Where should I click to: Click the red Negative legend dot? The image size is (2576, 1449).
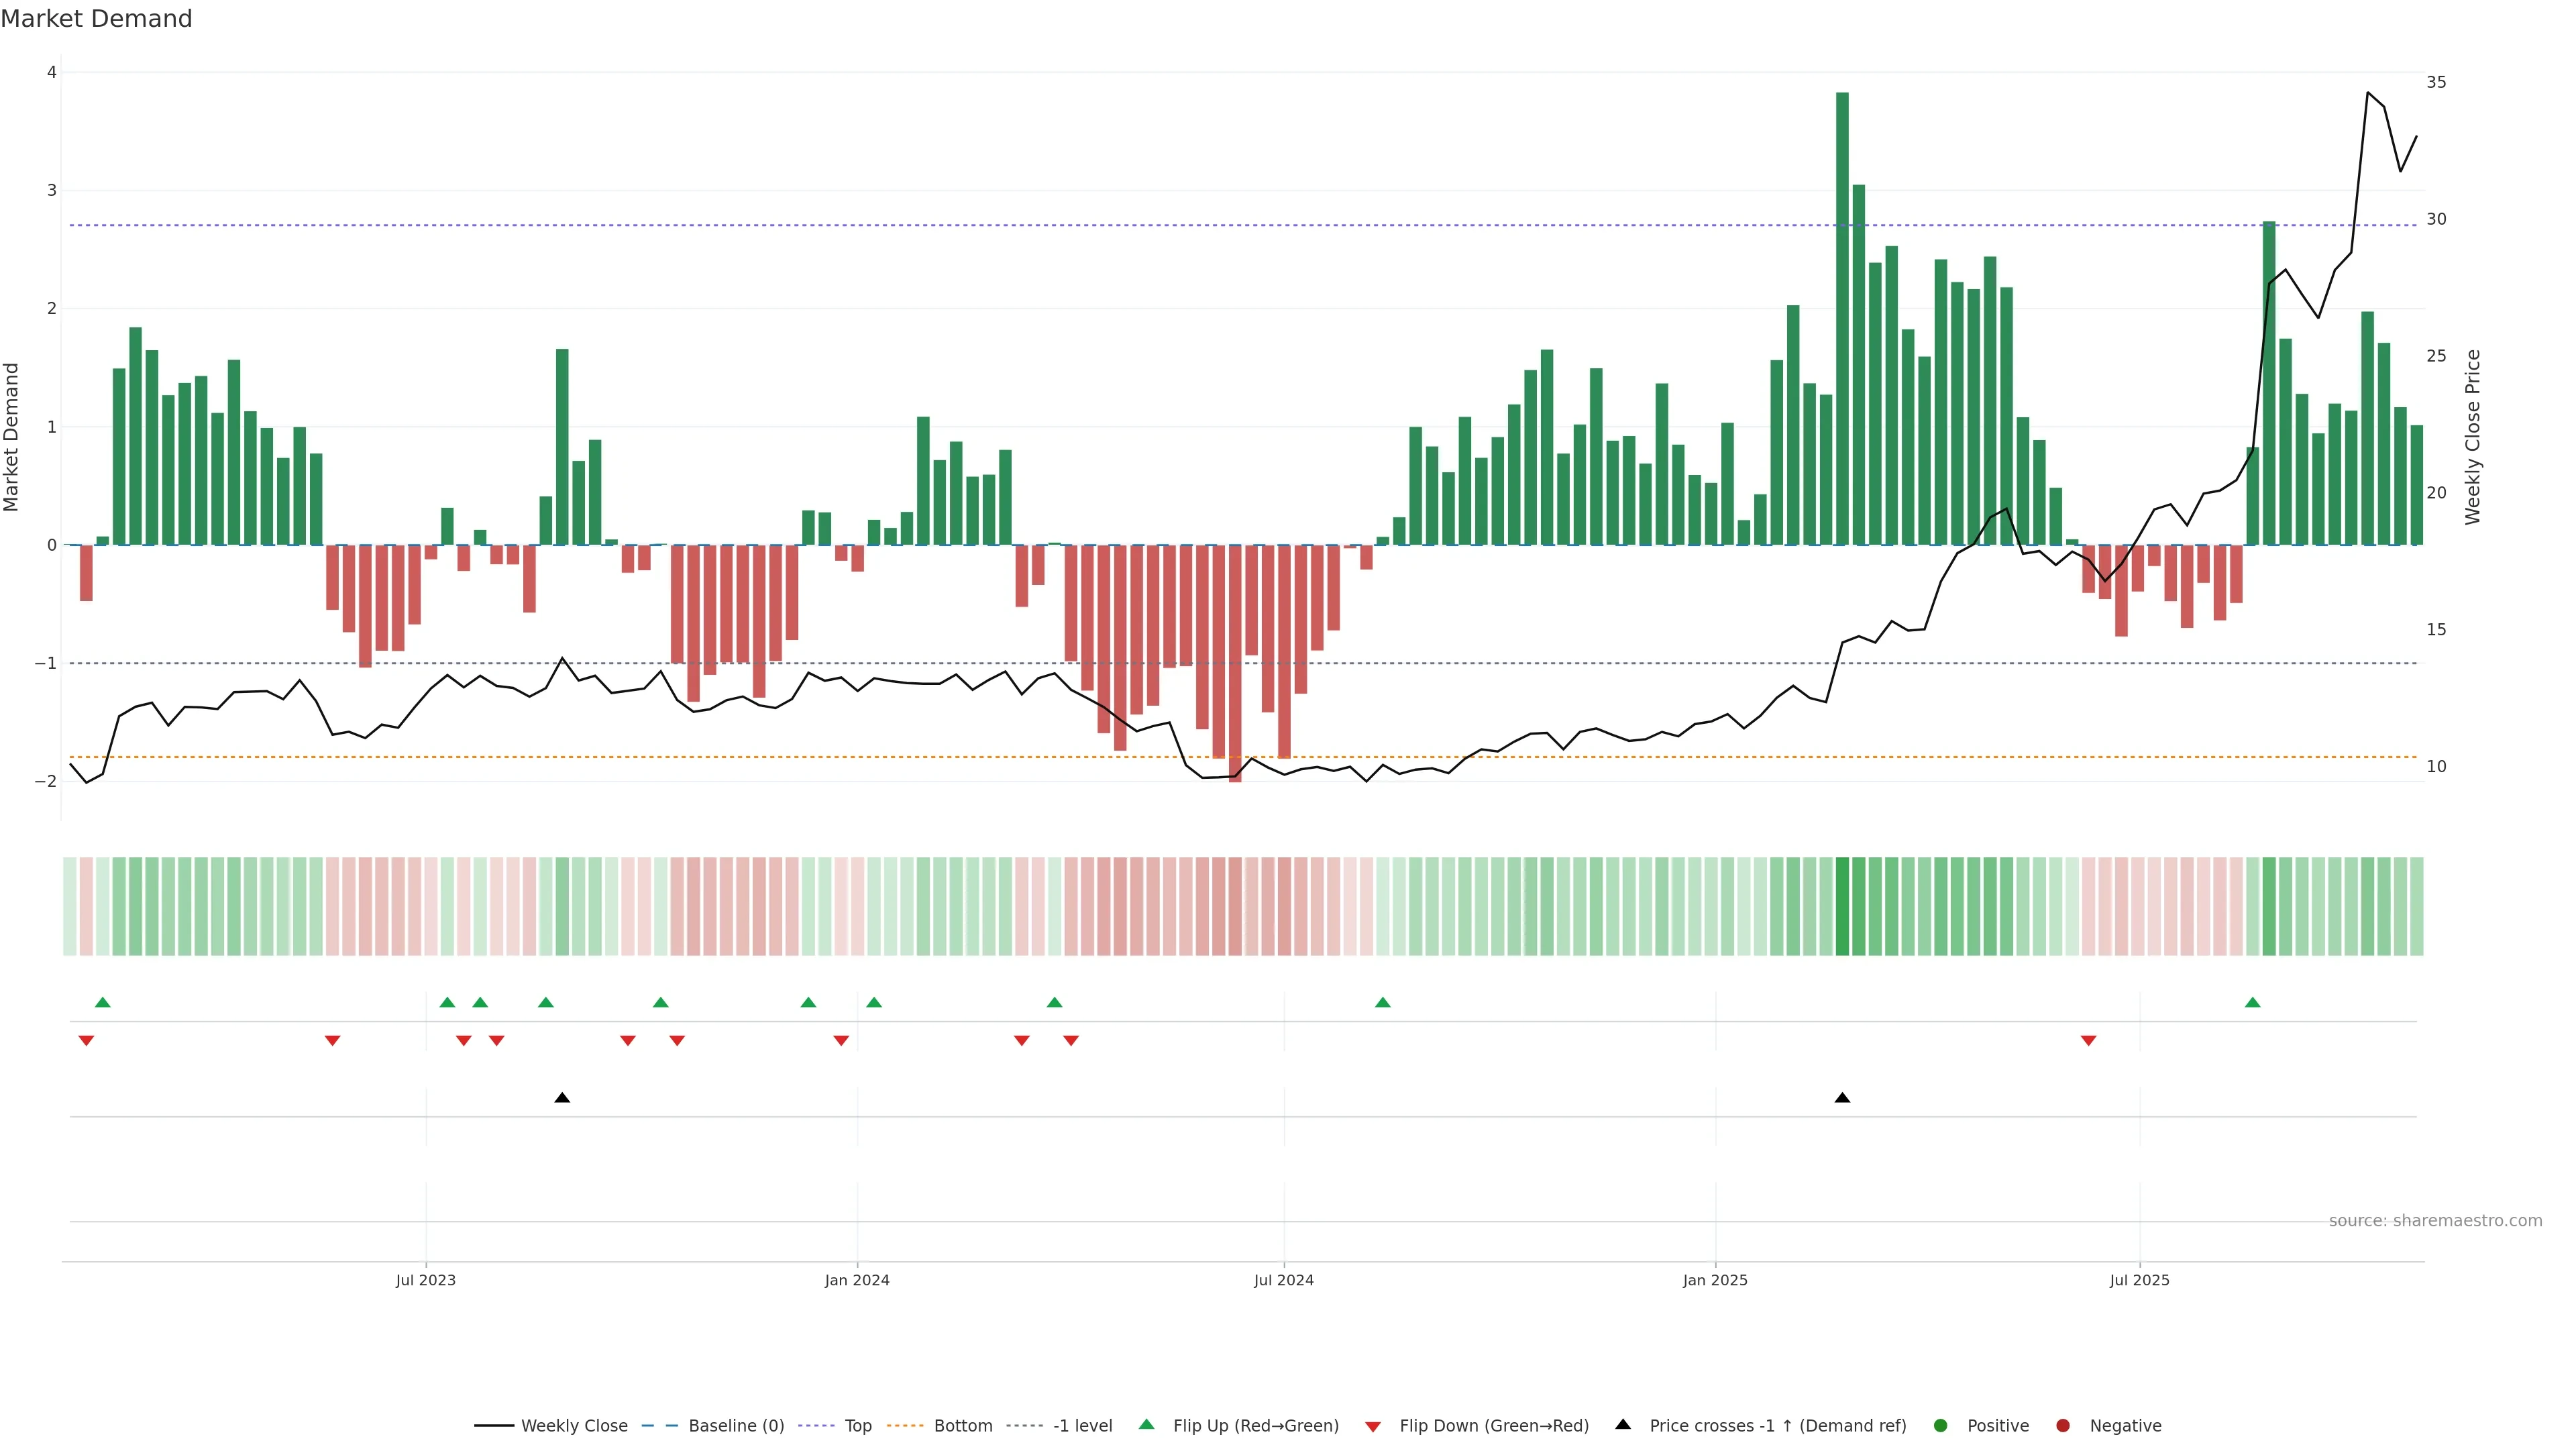(x=2063, y=1426)
